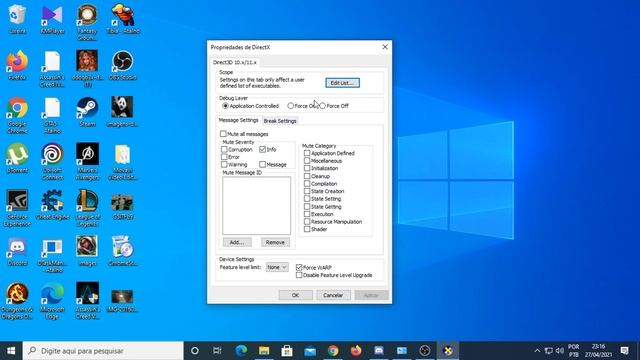The height and width of the screenshot is (360, 640).
Task: Click the Windows Start button
Action: (11, 351)
